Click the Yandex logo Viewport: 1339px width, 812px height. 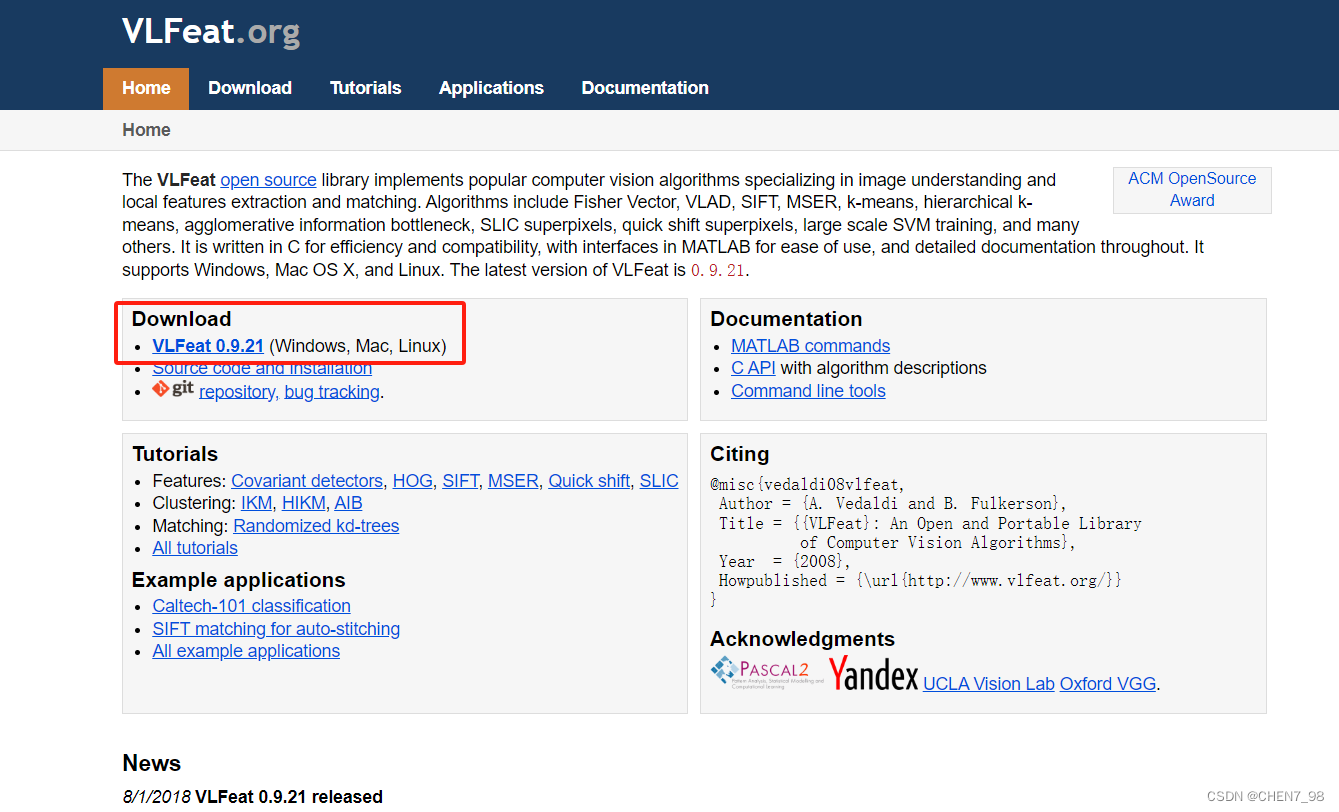click(873, 675)
